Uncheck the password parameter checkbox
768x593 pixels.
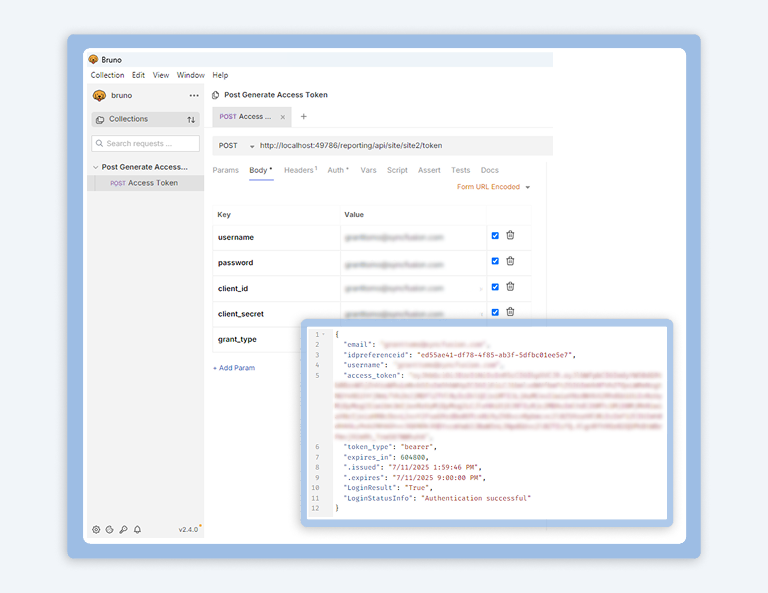(x=495, y=261)
